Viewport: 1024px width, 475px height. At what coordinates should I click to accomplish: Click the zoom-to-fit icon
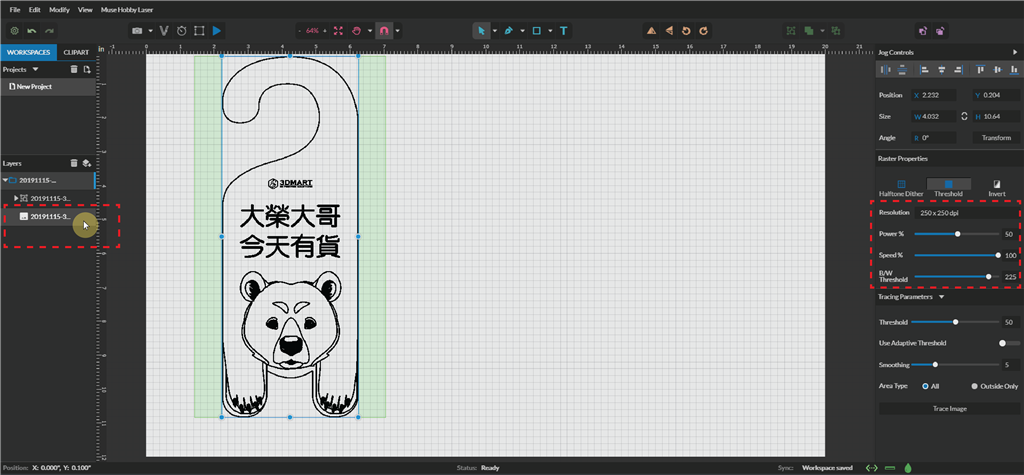pos(338,31)
